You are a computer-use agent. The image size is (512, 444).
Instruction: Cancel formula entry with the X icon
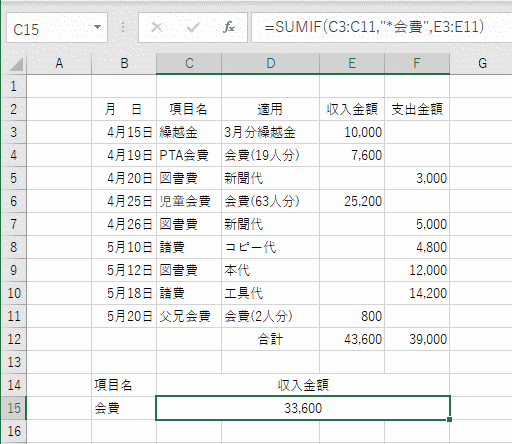(x=157, y=27)
